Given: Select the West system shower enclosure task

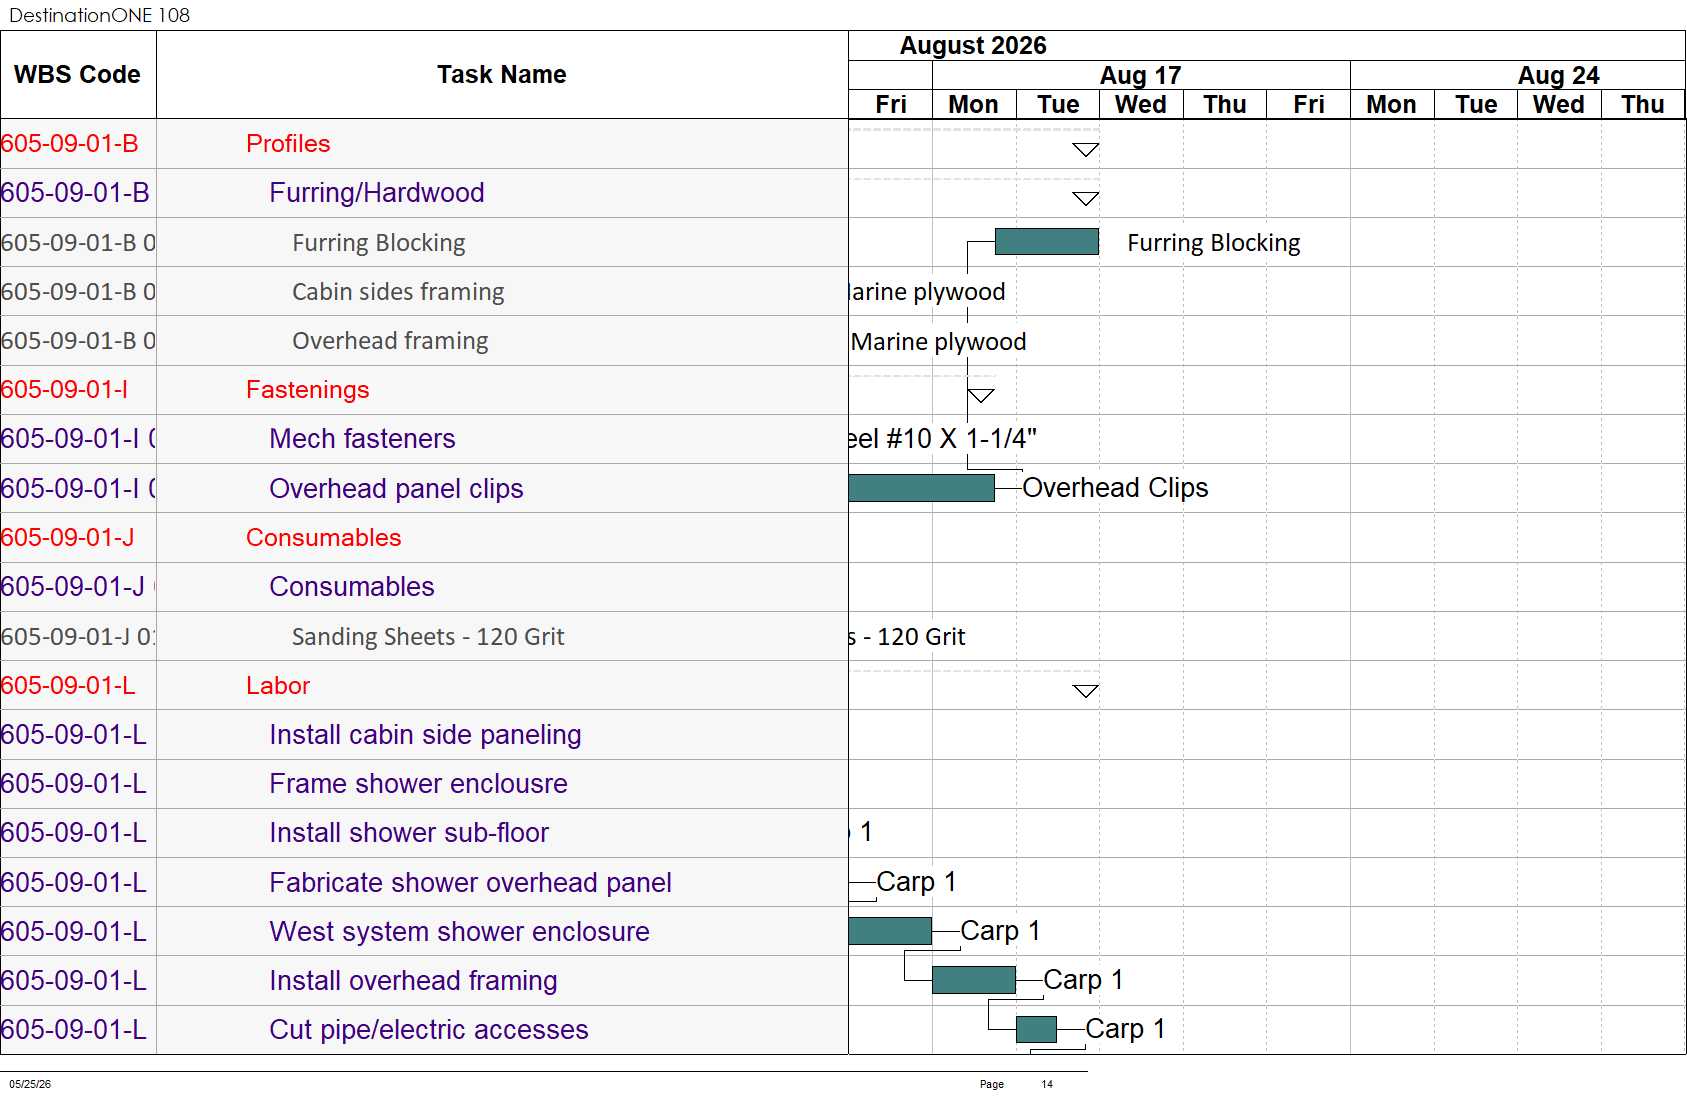Looking at the screenshot, I should coord(459,932).
